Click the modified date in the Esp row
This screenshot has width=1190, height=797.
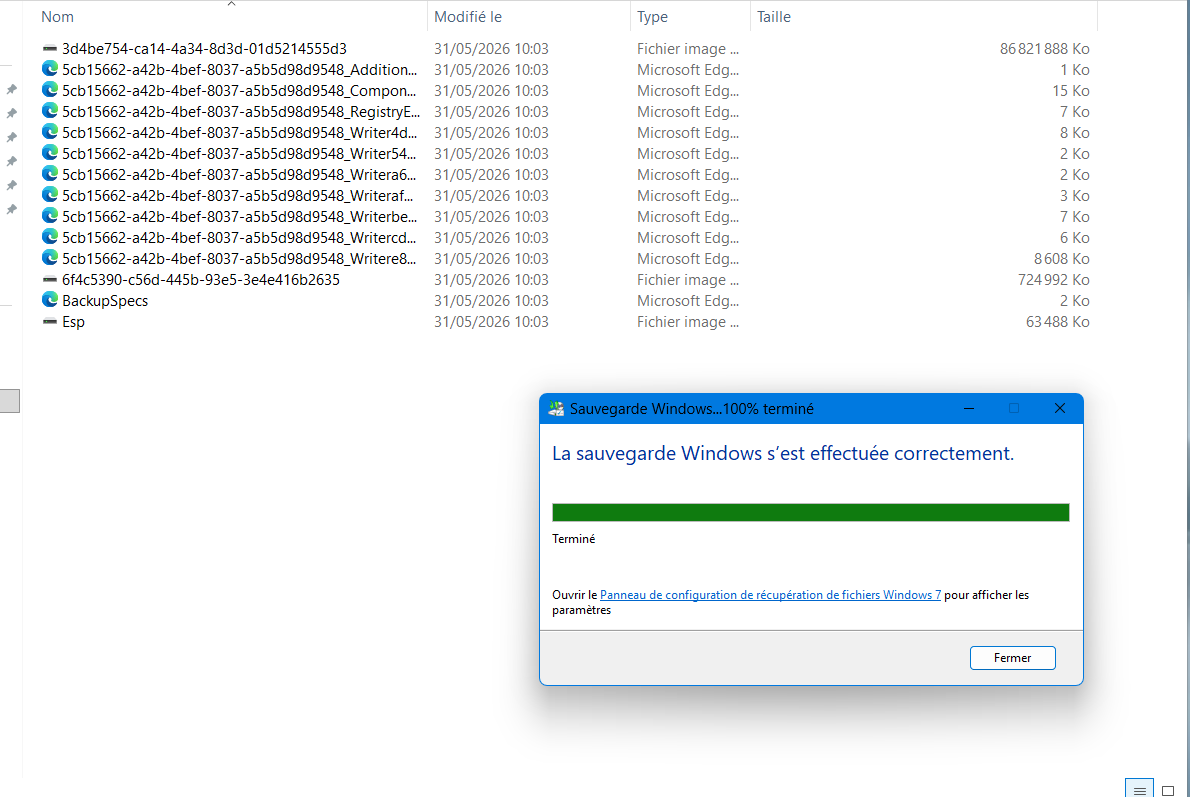coord(491,322)
